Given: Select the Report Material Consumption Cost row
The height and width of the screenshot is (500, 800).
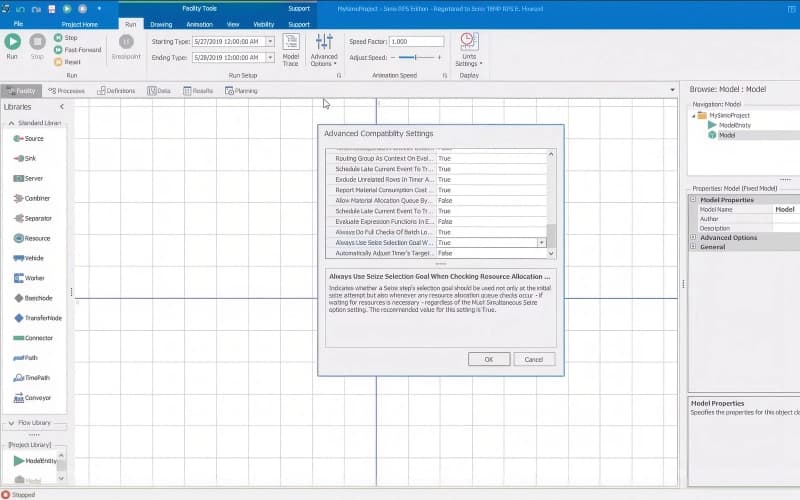Looking at the screenshot, I should (437, 190).
